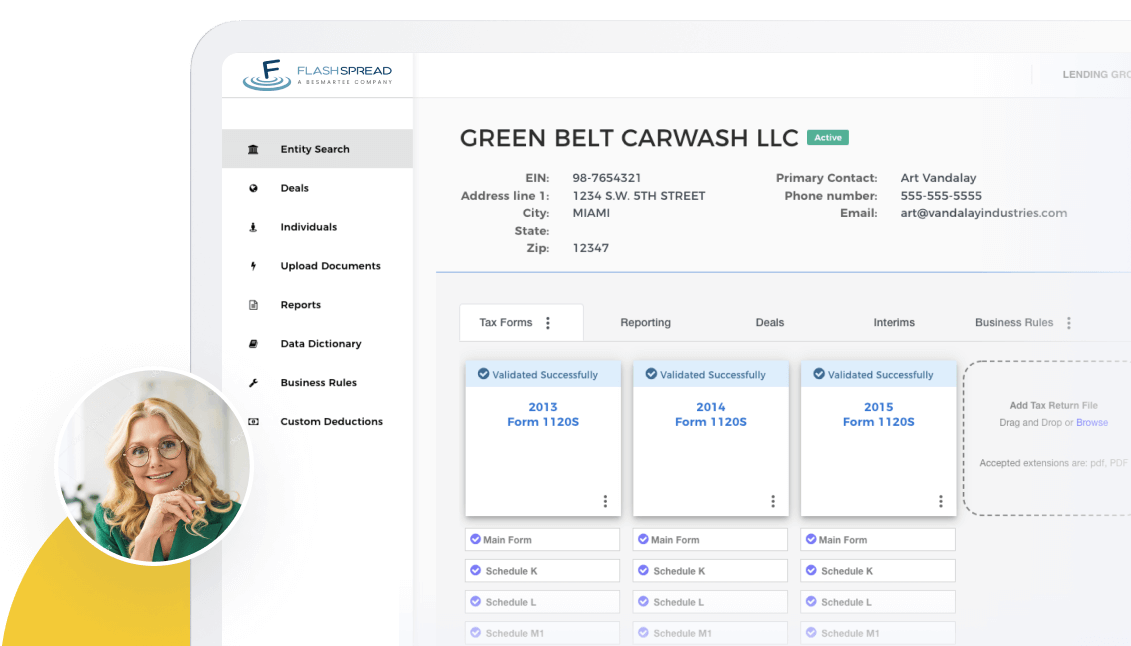Screen dimensions: 1131x646
Task: Open the 2013 Form 1120S card menu
Action: [x=605, y=501]
